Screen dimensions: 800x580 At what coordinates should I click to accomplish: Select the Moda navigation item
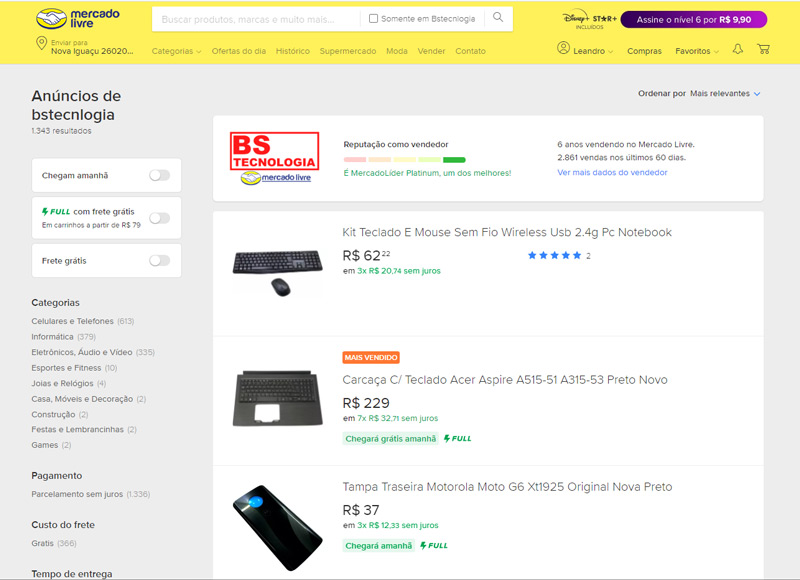coord(396,51)
